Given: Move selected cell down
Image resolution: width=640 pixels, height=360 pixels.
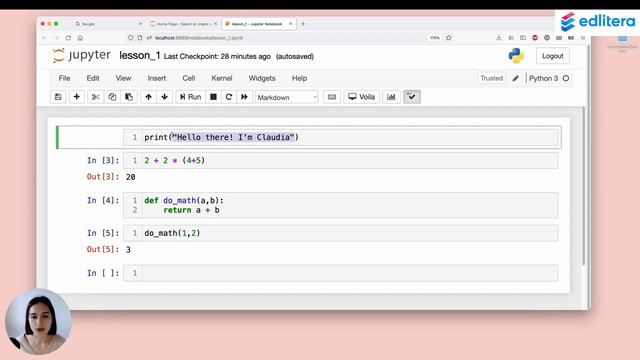Looking at the screenshot, I should tap(164, 97).
